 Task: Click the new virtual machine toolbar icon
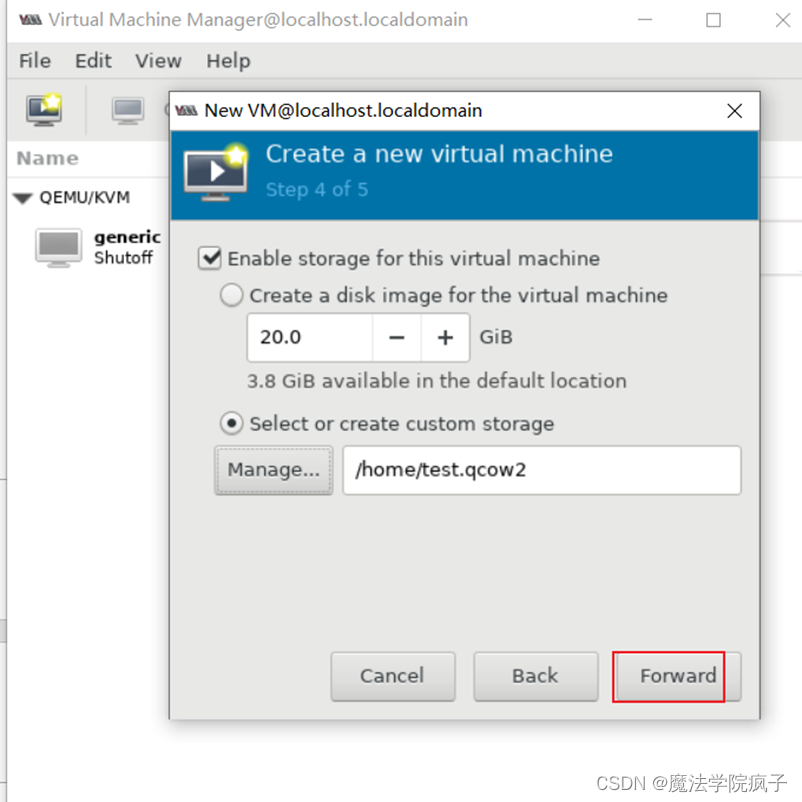tap(44, 109)
